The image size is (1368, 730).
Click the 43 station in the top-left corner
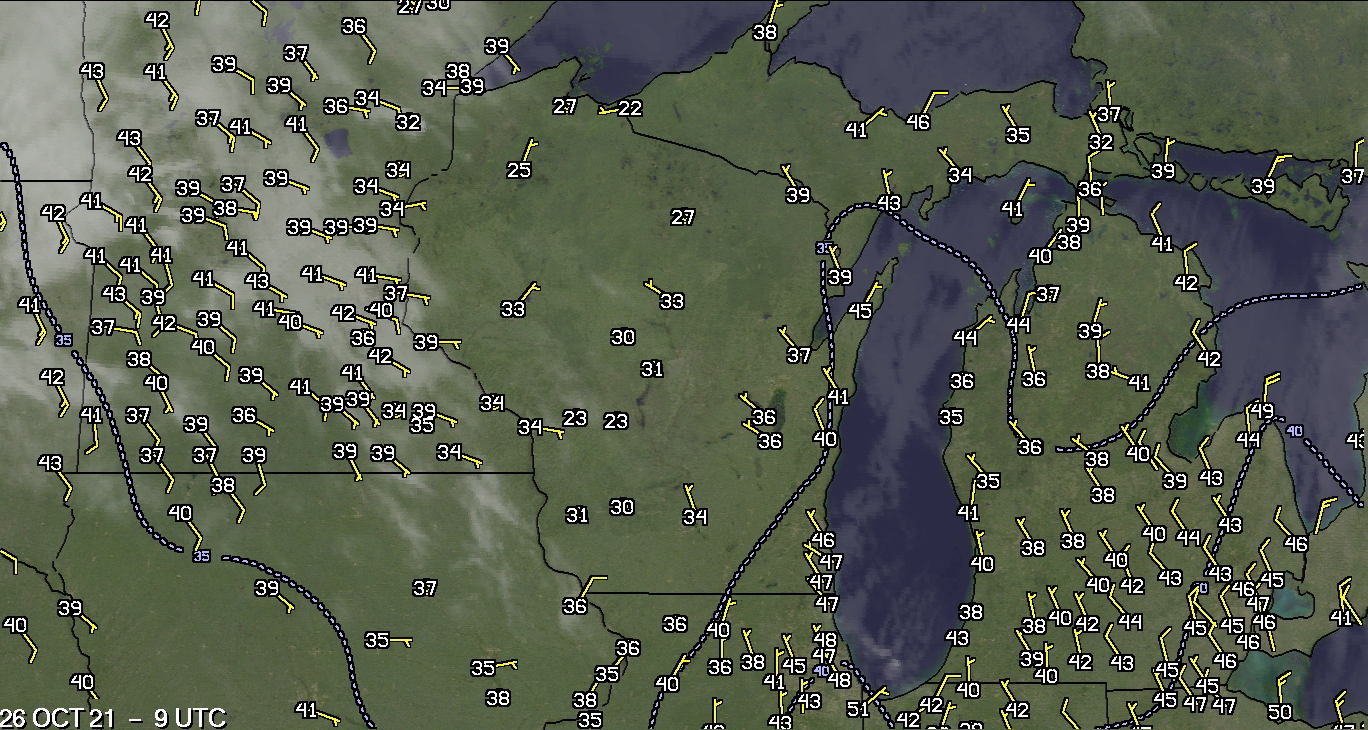click(92, 72)
